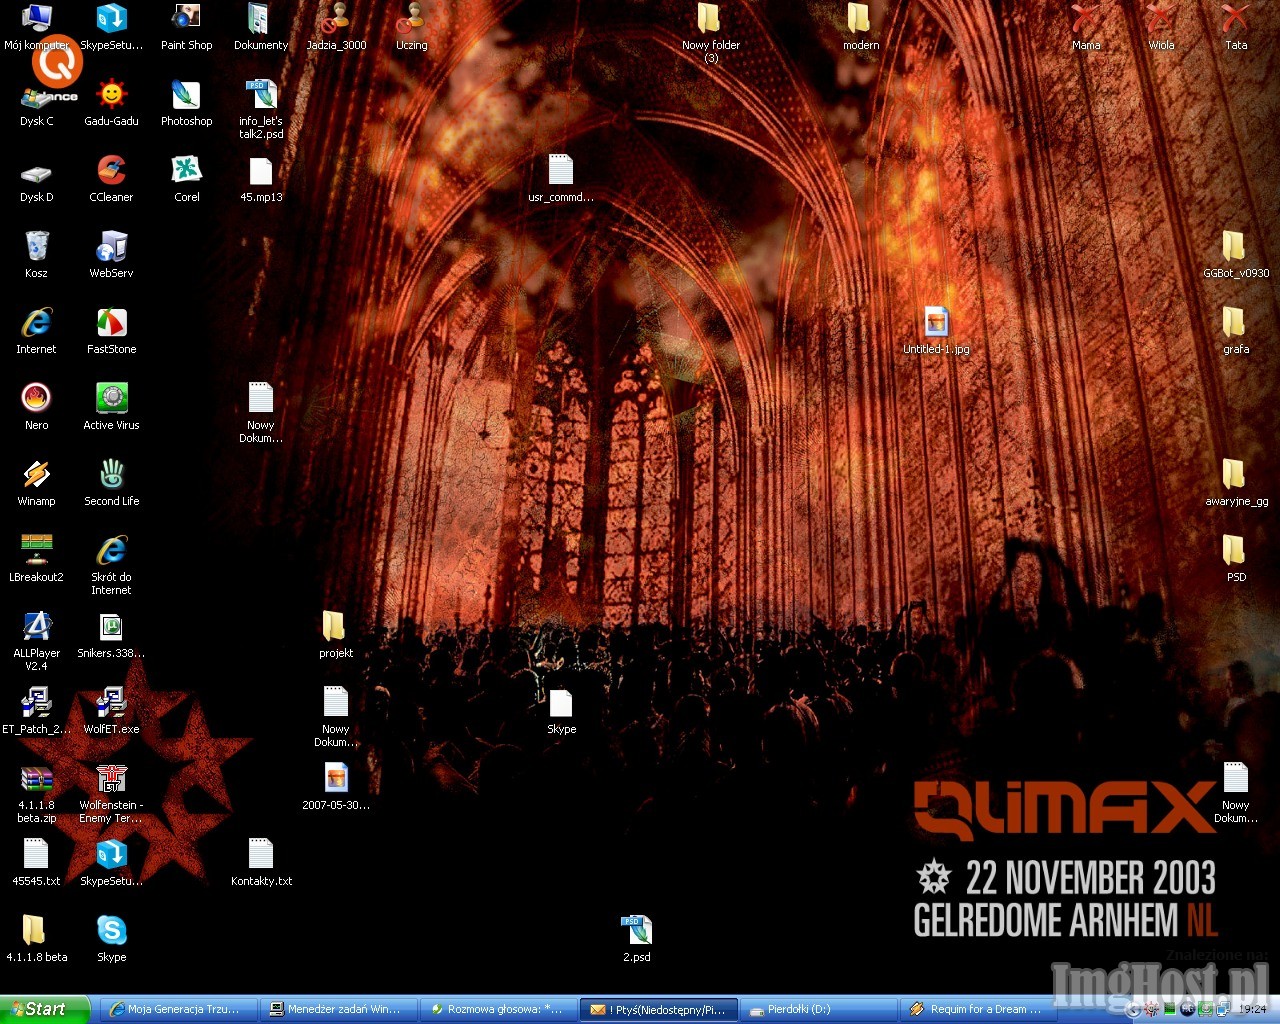Open Nowy folder (3)
The image size is (1280, 1024).
[711, 33]
